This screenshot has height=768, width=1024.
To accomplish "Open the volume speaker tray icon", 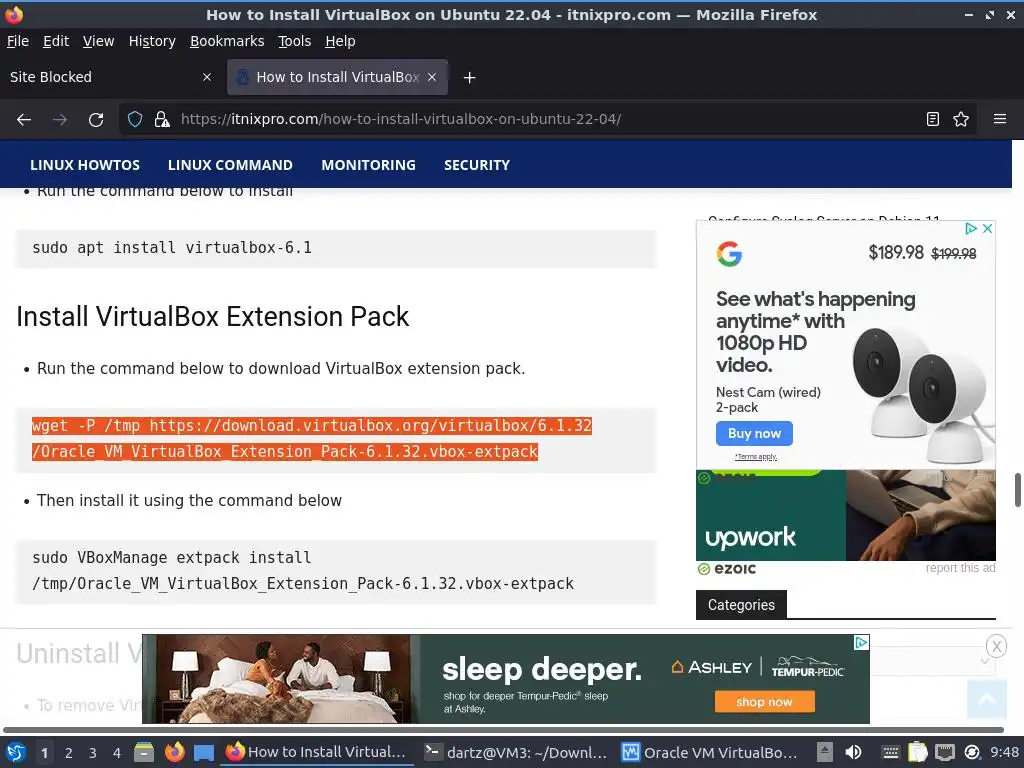I will pyautogui.click(x=853, y=752).
